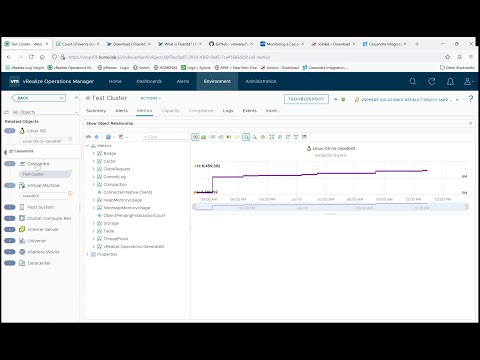Expand the Properties tree node
The width and height of the screenshot is (480, 360).
[88, 254]
